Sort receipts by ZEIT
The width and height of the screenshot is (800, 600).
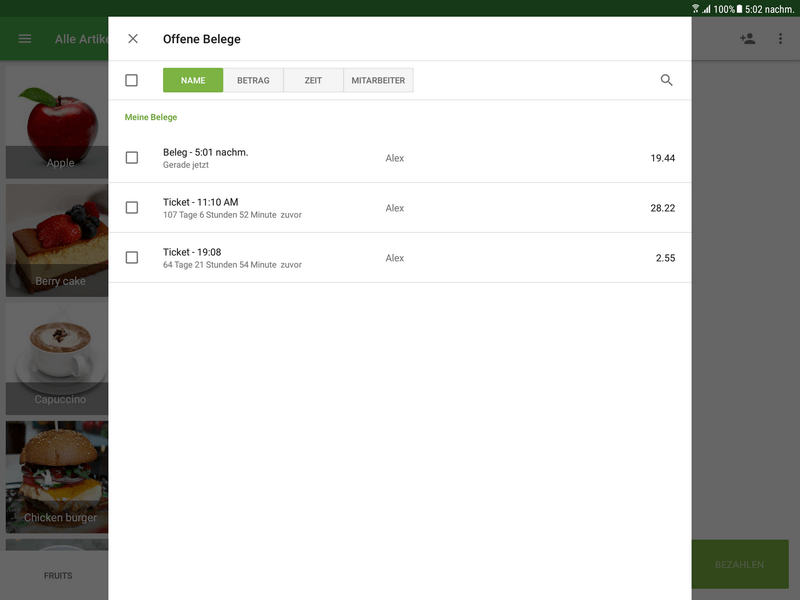coord(313,80)
